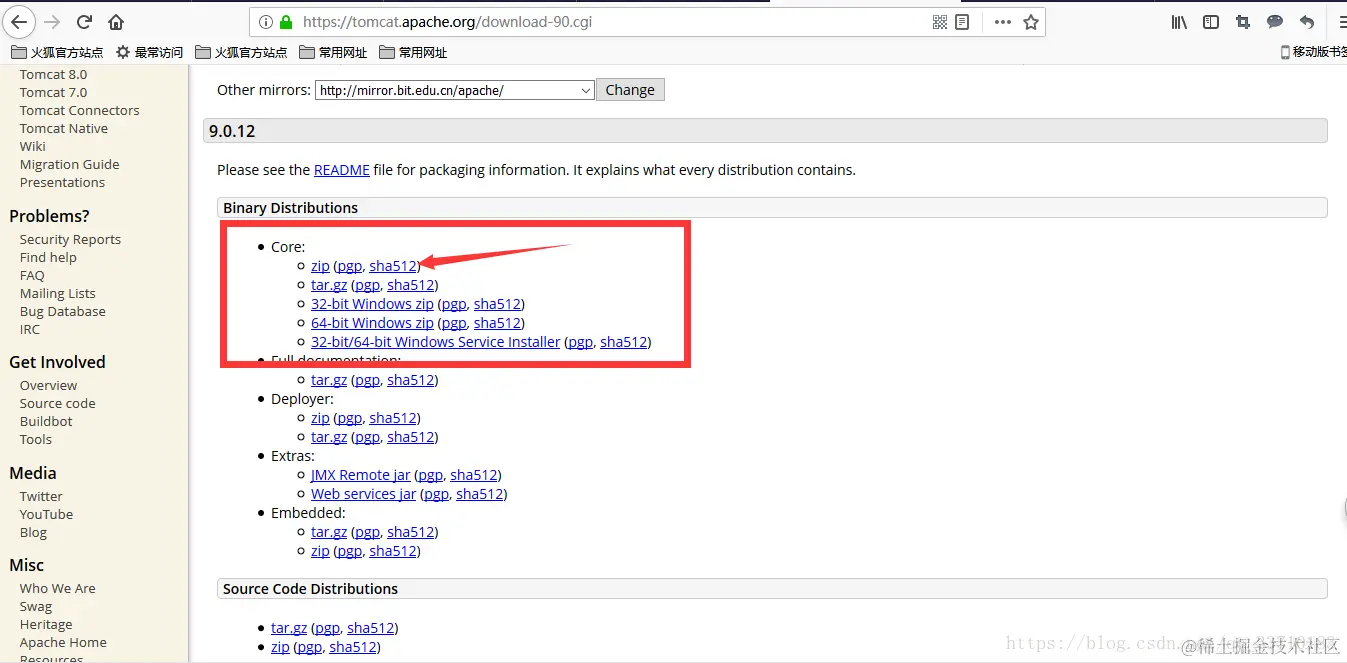The image size is (1347, 663).
Task: Open sha512 for 64-bit Windows zip
Action: click(497, 323)
